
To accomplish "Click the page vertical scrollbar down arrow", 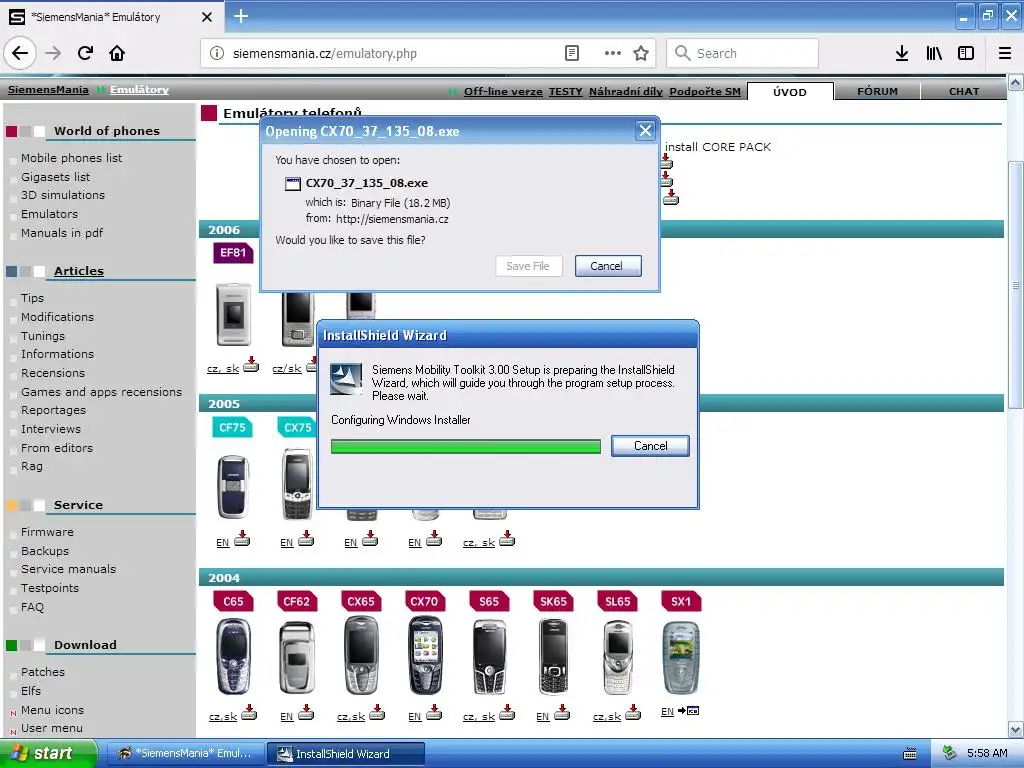I will coord(1015,729).
